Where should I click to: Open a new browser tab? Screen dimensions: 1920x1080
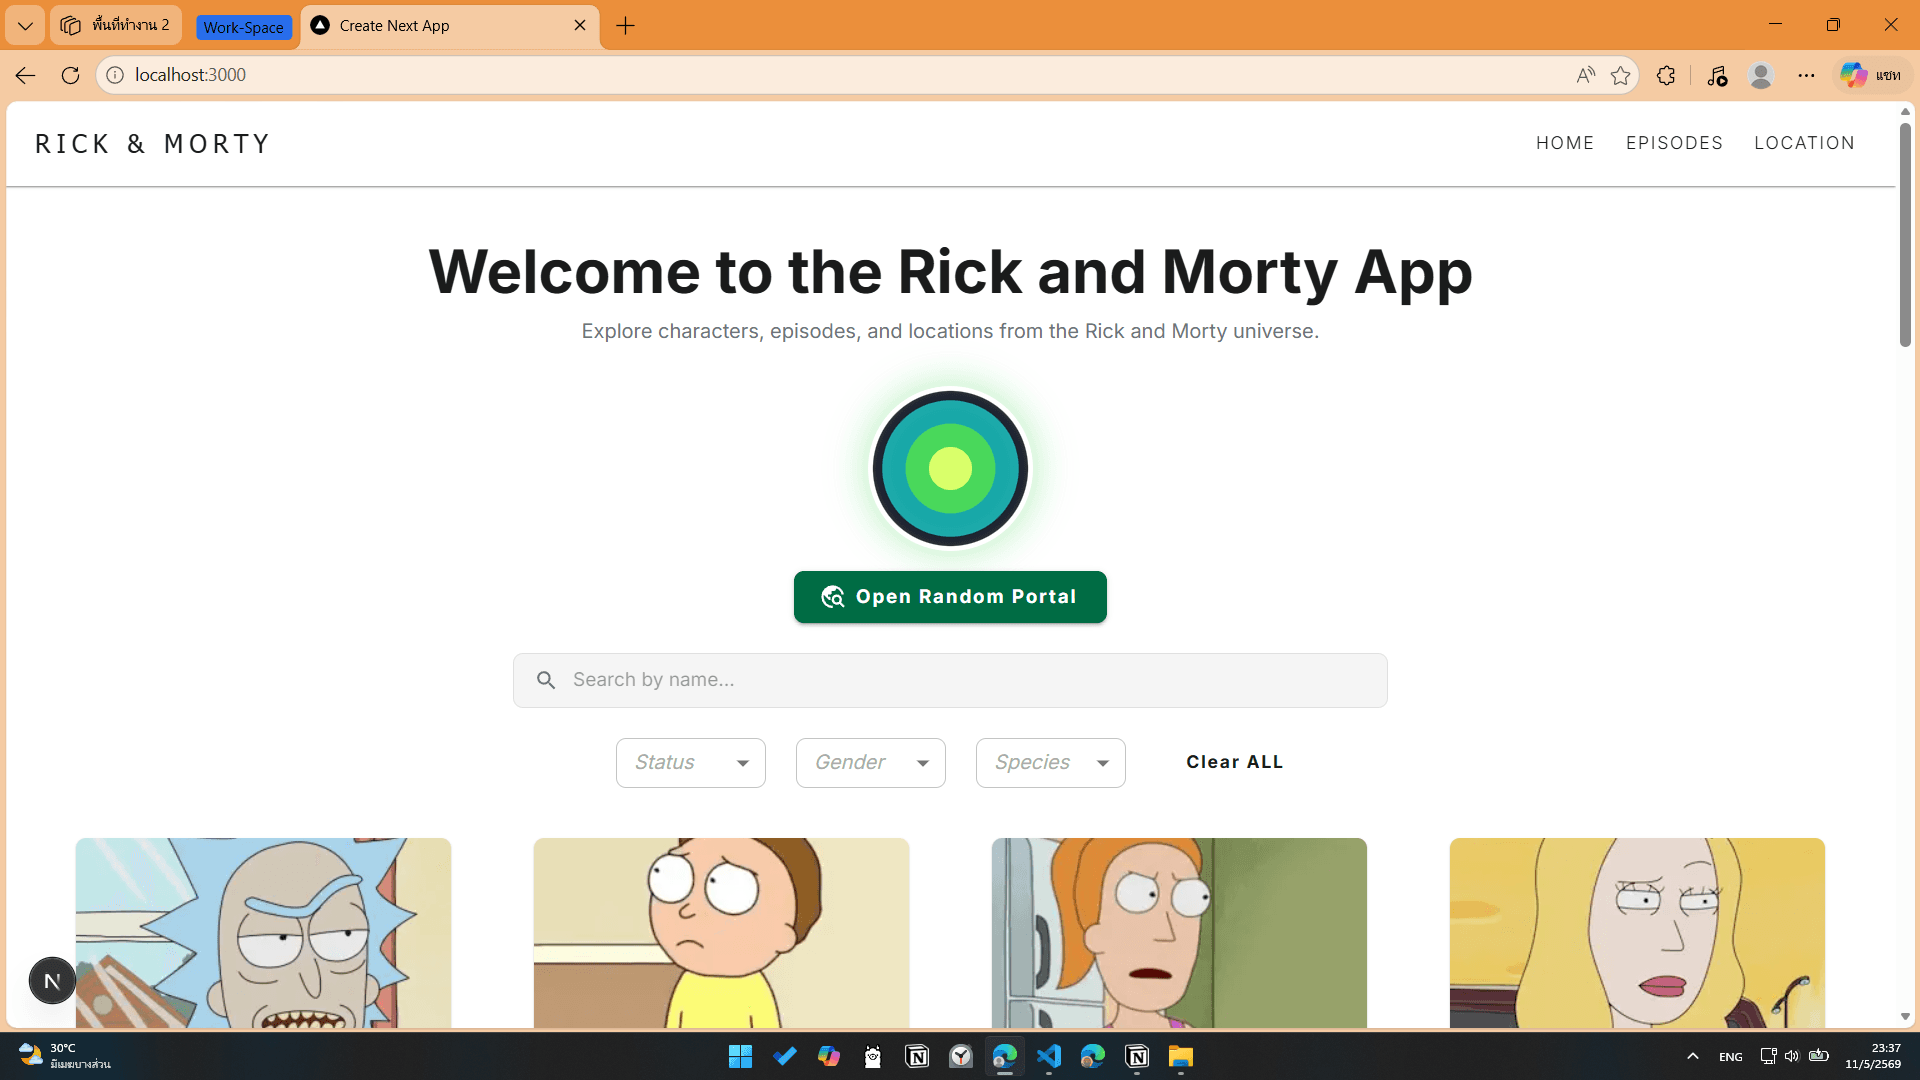(x=626, y=25)
